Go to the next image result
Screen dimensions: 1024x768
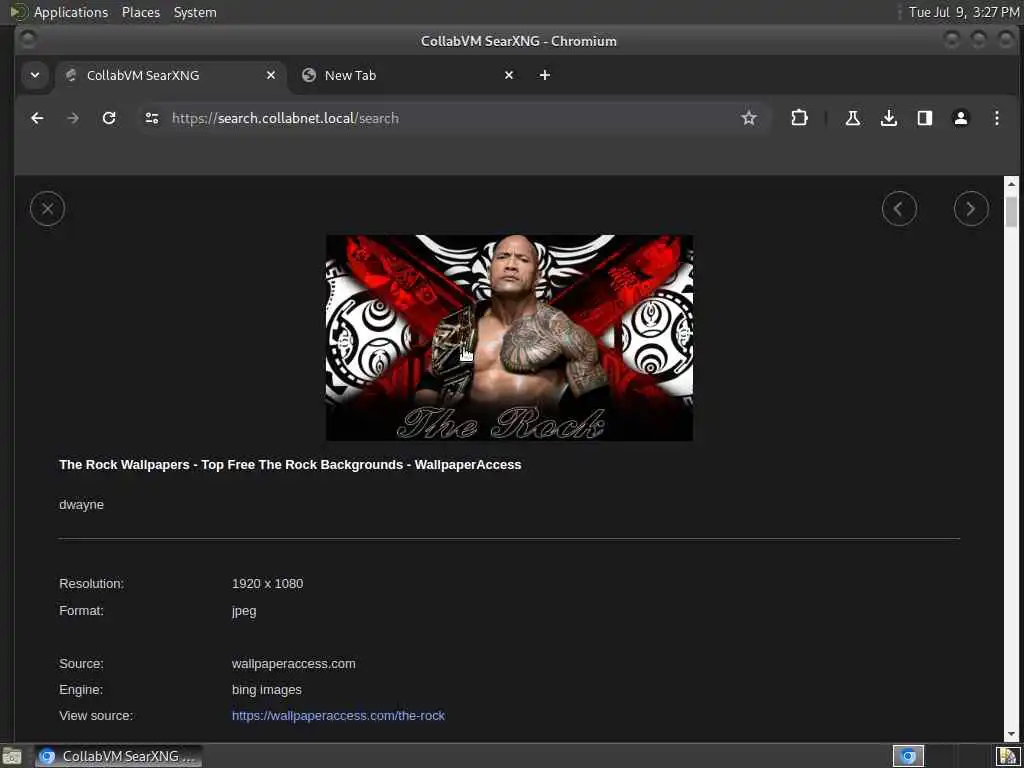(x=971, y=209)
